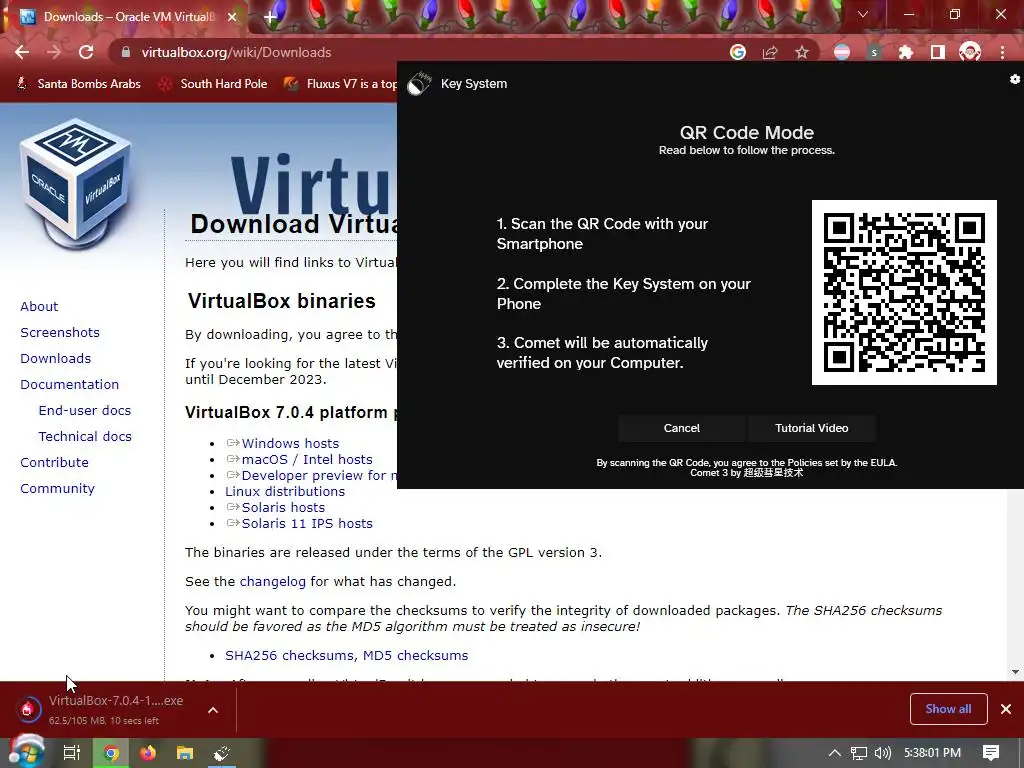Click the browser forward arrow
Screen dimensions: 1024x768
coord(54,52)
